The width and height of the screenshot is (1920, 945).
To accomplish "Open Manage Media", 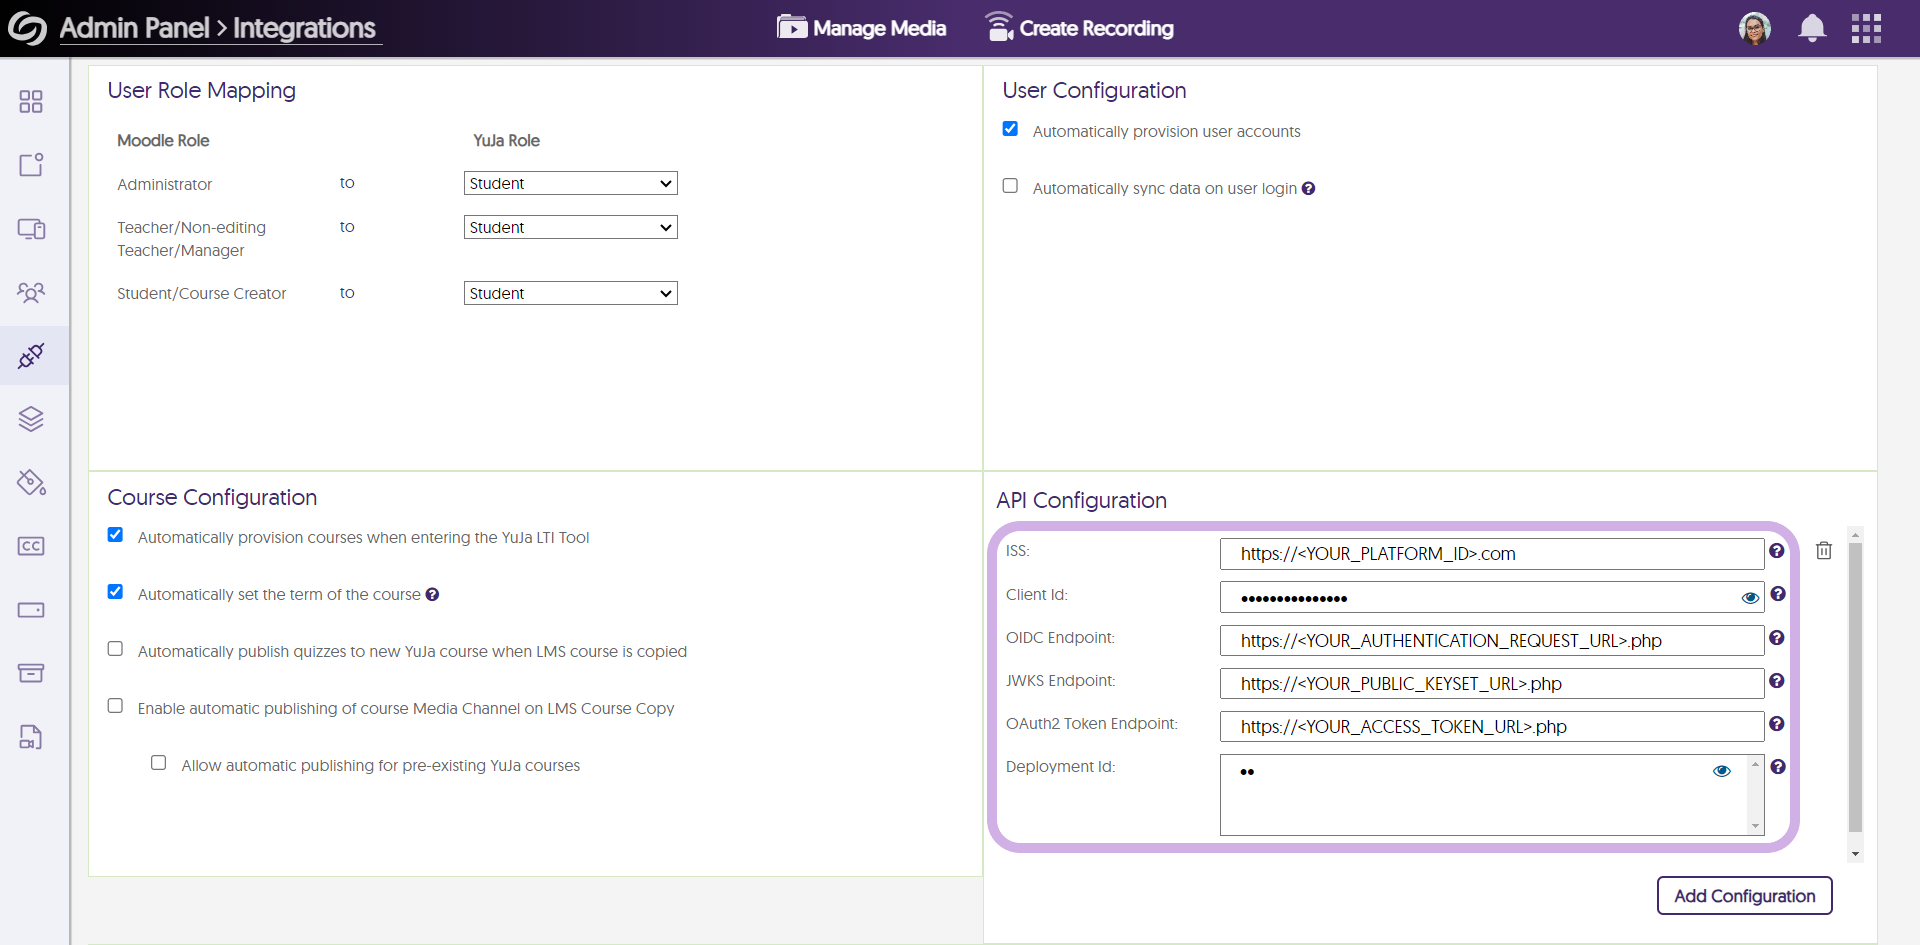I will [x=862, y=28].
